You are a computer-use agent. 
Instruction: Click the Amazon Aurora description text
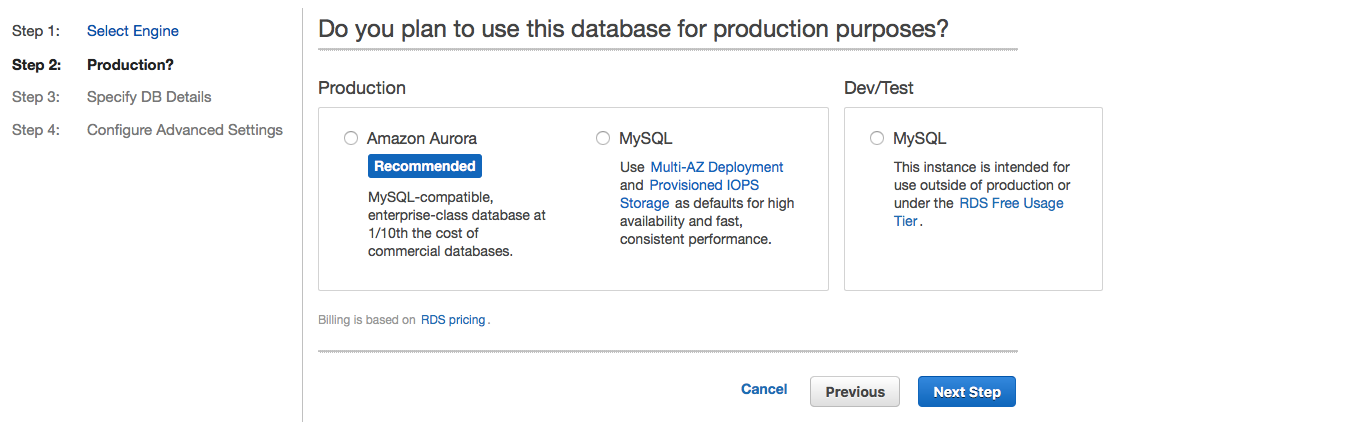pyautogui.click(x=457, y=224)
